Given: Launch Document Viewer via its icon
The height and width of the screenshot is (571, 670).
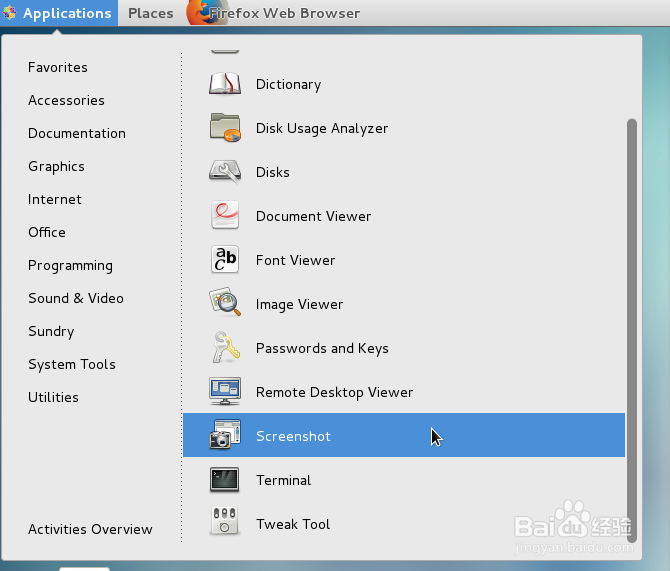Looking at the screenshot, I should [225, 216].
